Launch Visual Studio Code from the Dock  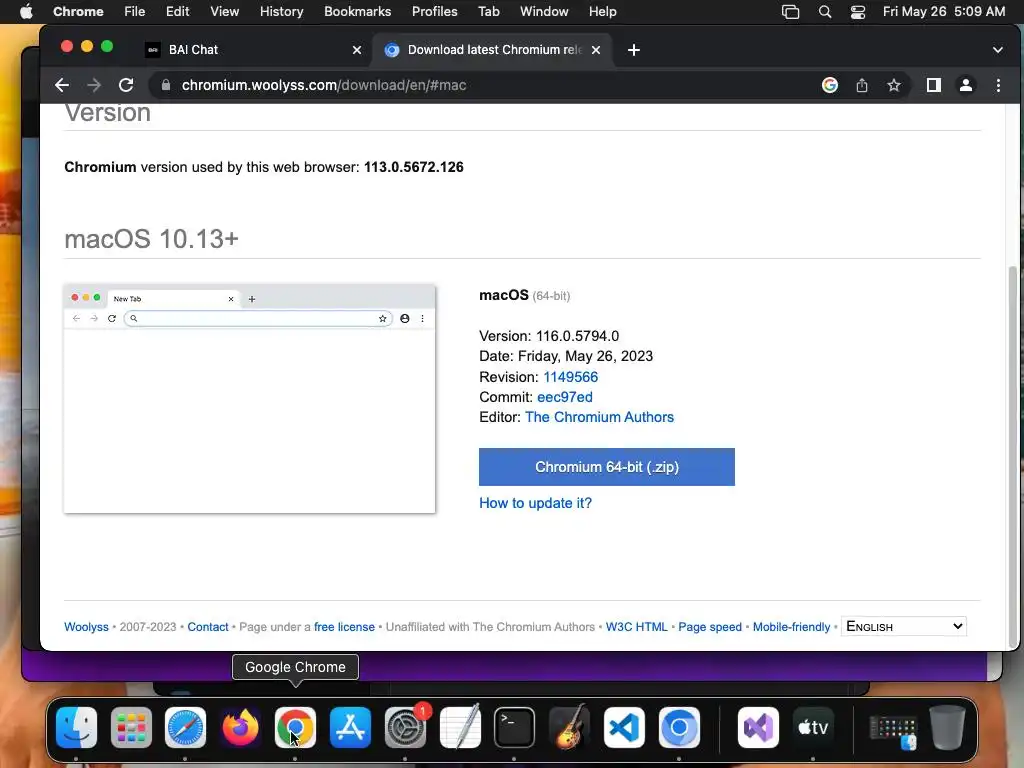coord(624,727)
